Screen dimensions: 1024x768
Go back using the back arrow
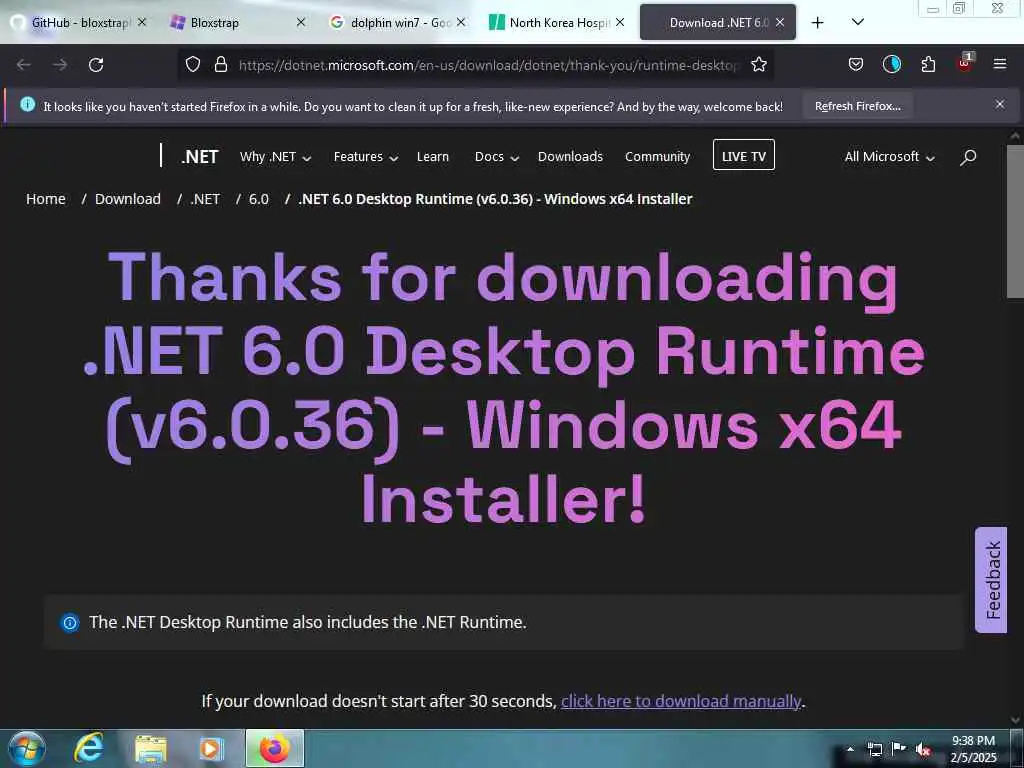tap(24, 65)
